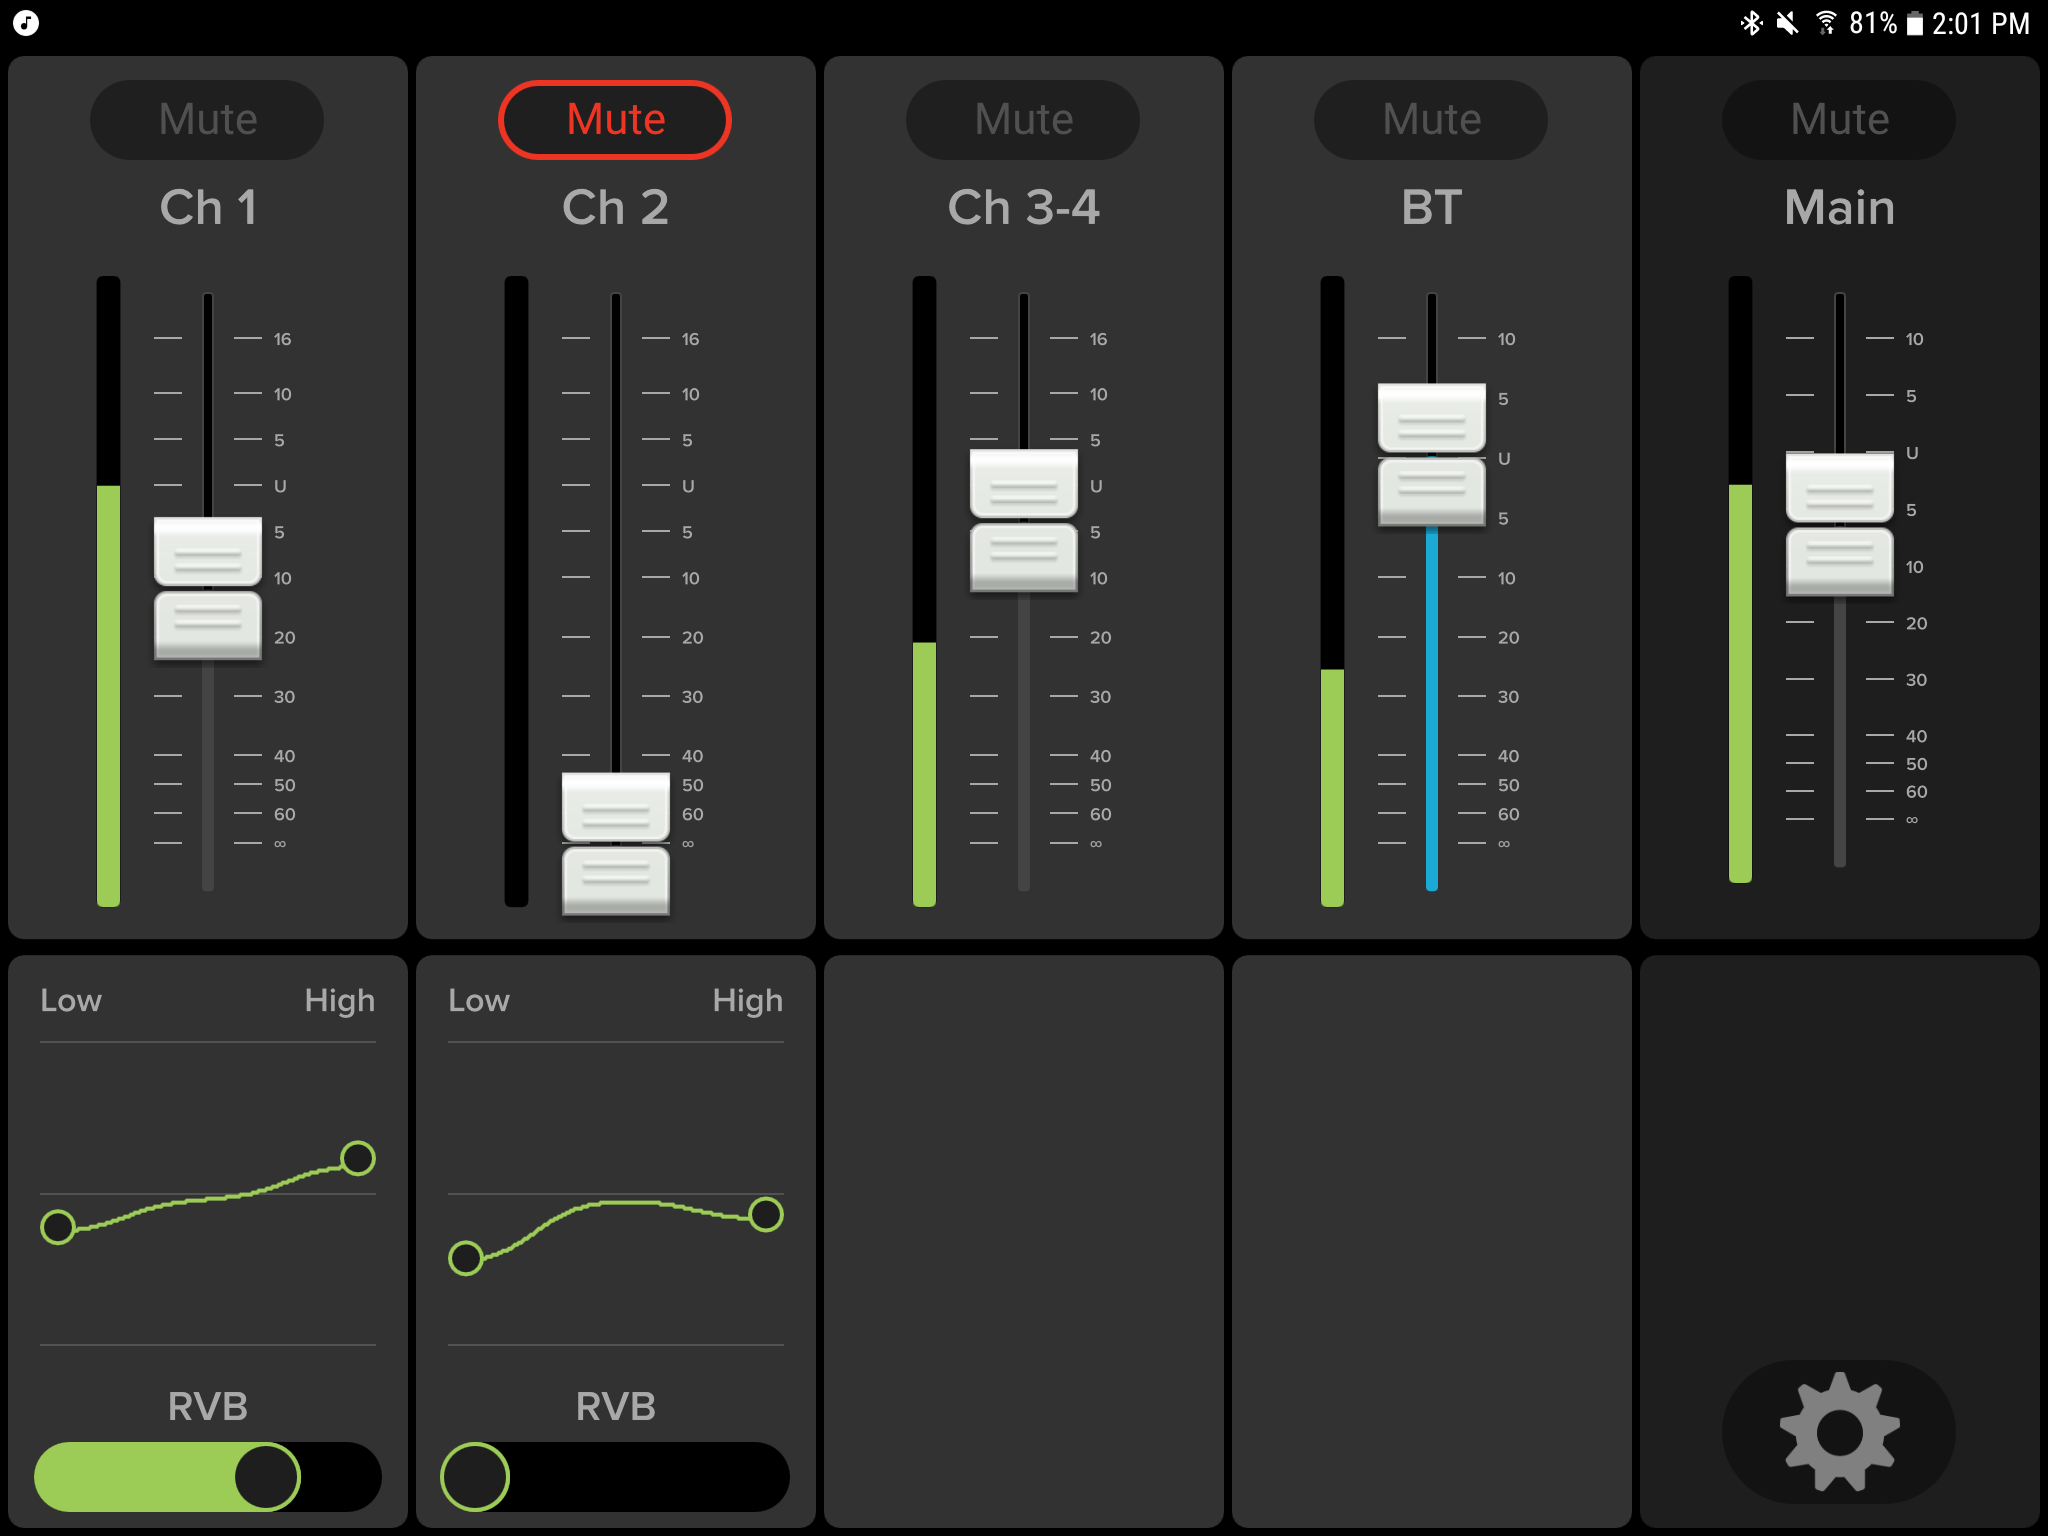Click the BT level meter
The image size is (2048, 1536).
pos(1332,592)
